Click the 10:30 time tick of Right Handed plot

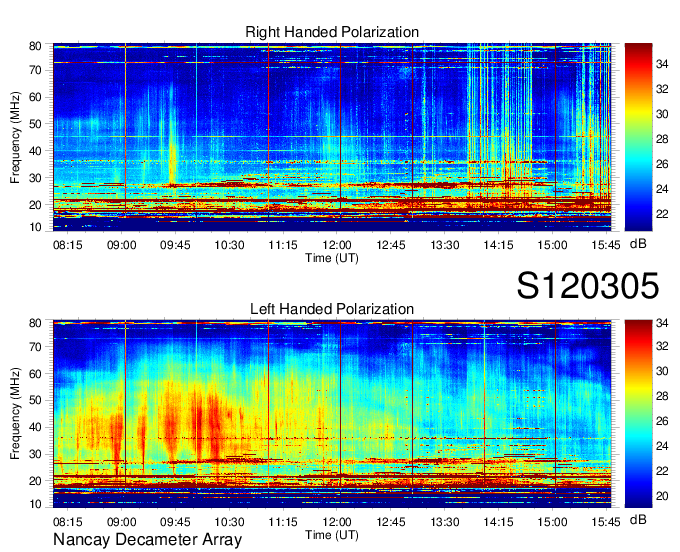click(x=229, y=245)
